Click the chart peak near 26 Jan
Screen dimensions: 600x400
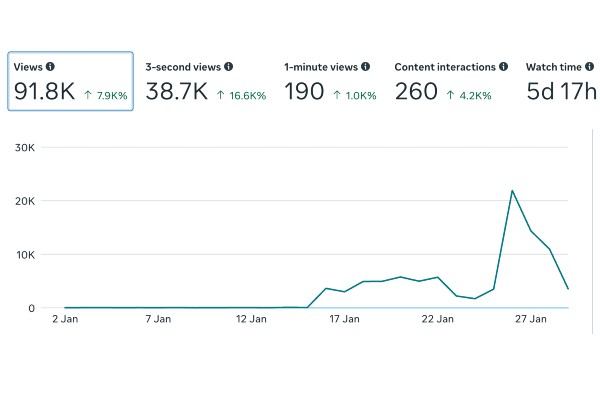click(512, 191)
